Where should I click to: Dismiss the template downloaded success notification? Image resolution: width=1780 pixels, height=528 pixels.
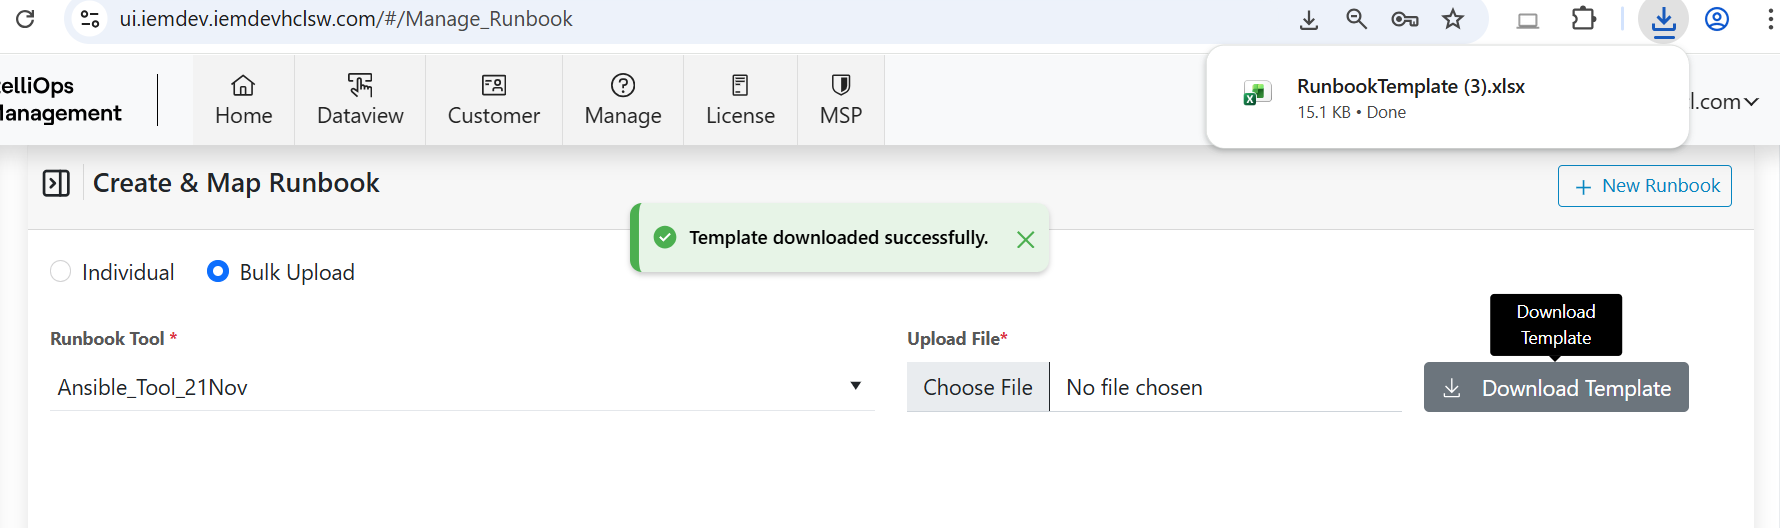tap(1025, 239)
